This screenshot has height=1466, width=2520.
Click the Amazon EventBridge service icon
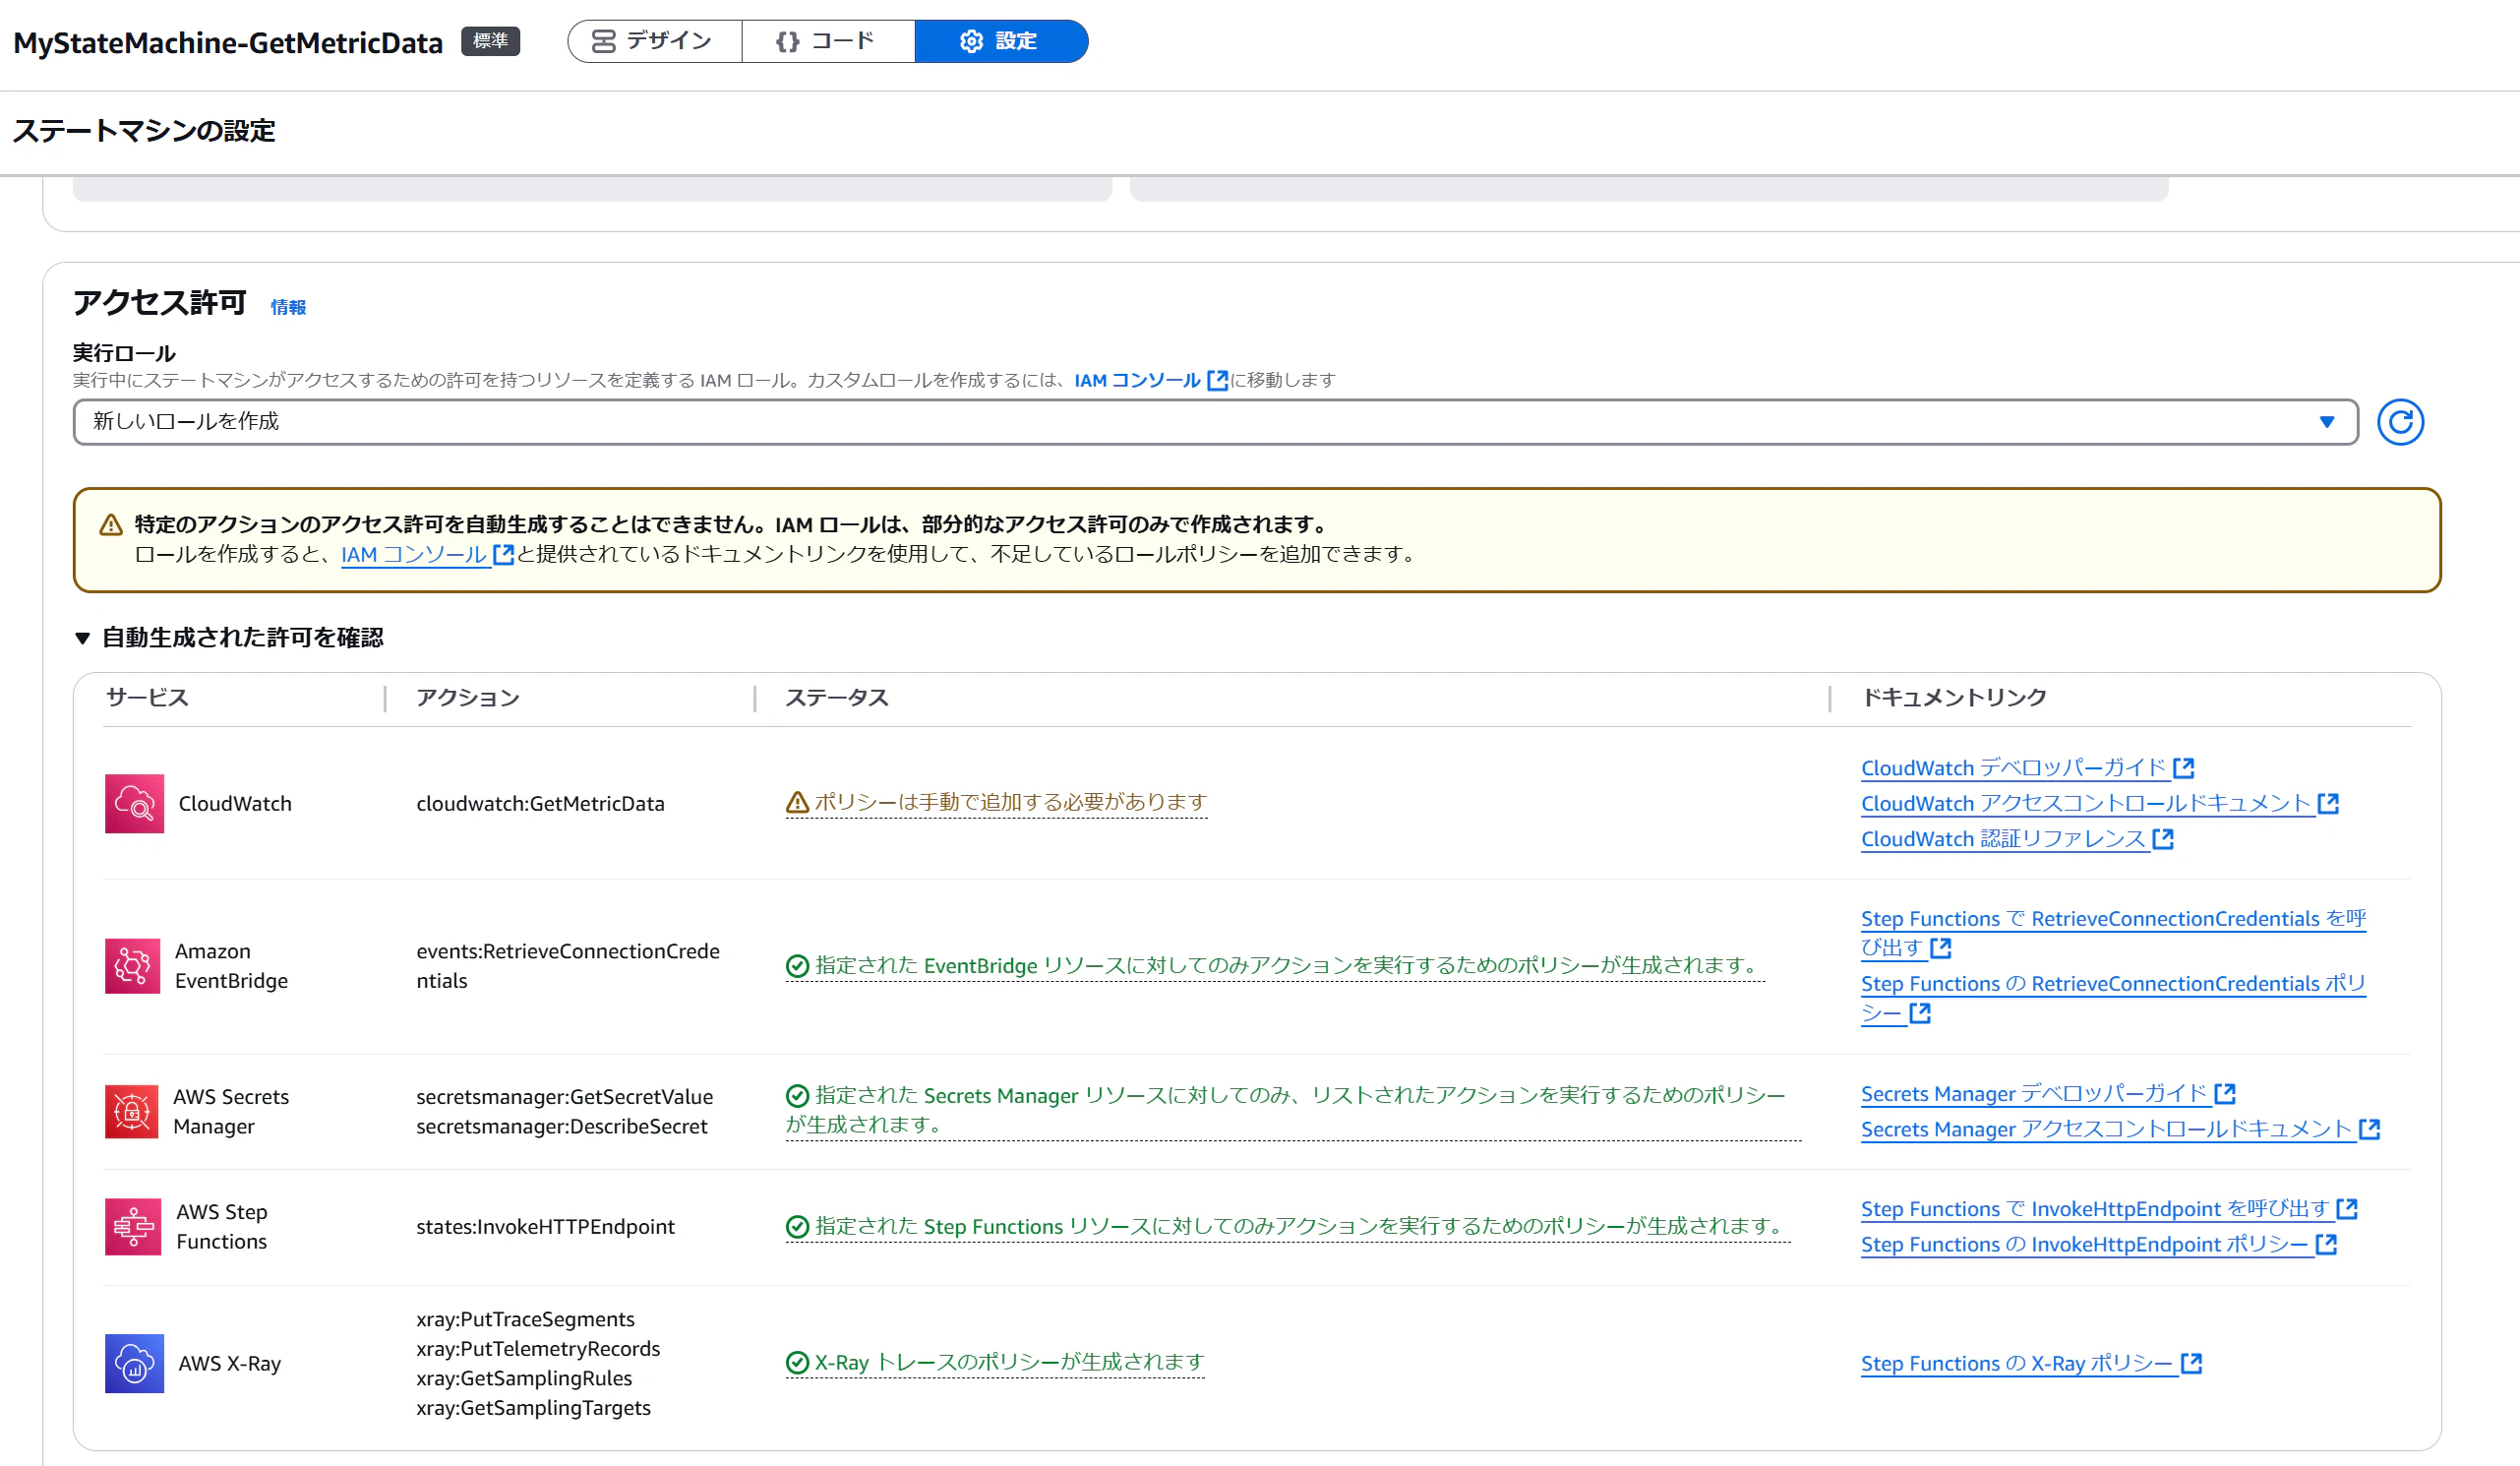132,965
